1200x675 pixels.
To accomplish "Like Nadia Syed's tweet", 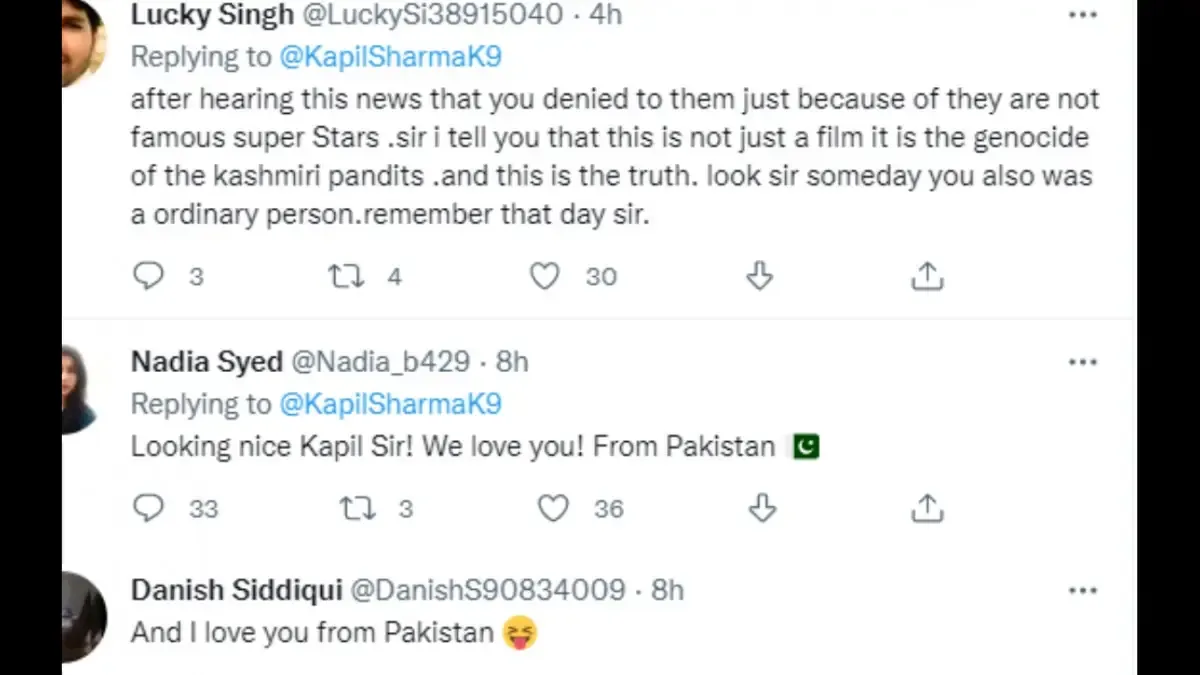I will (553, 508).
